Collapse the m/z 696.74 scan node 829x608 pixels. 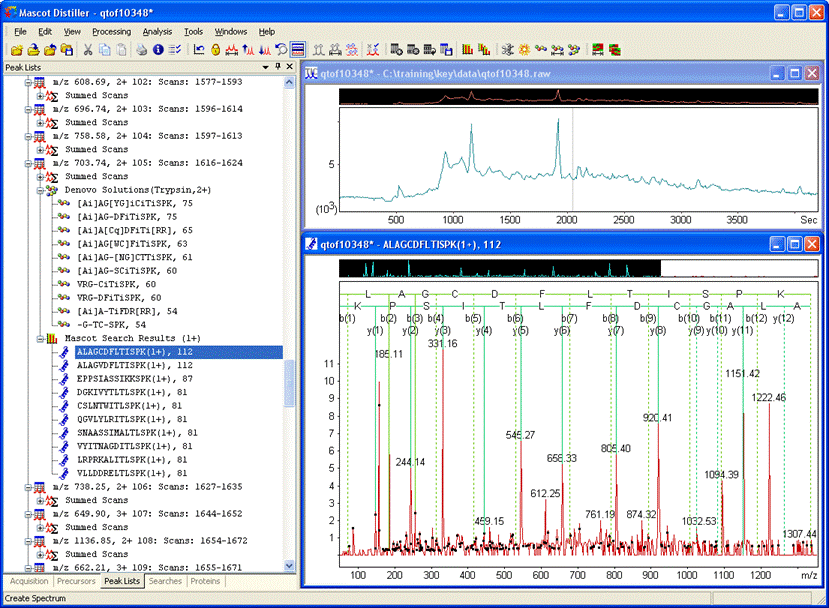pyautogui.click(x=28, y=109)
